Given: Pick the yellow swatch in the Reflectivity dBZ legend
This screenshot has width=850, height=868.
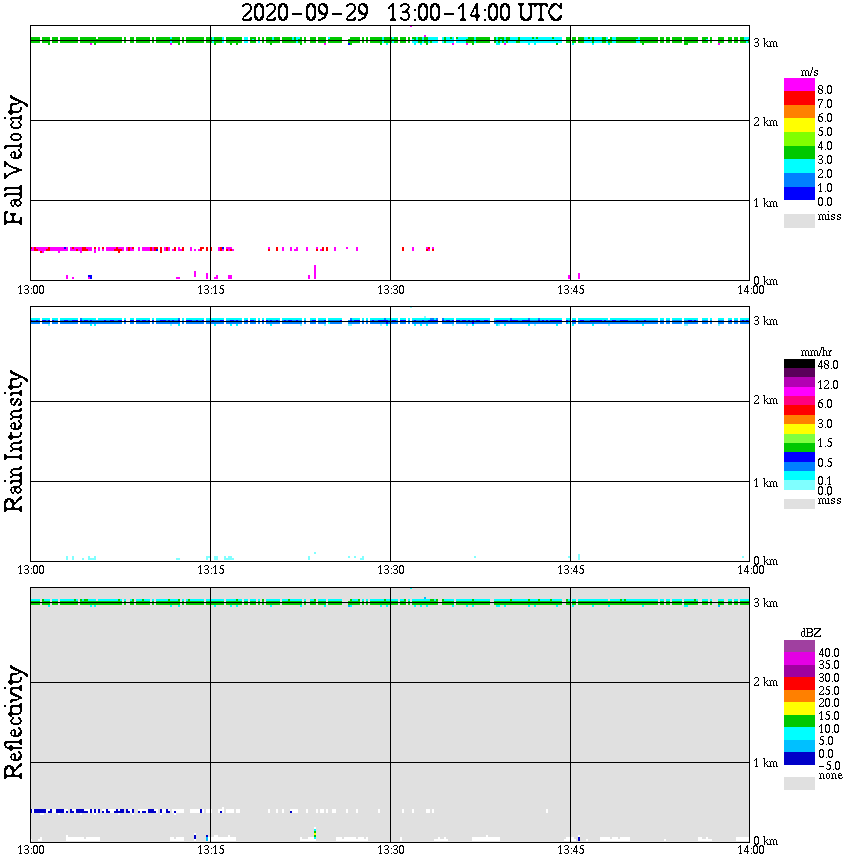Looking at the screenshot, I should (x=799, y=709).
